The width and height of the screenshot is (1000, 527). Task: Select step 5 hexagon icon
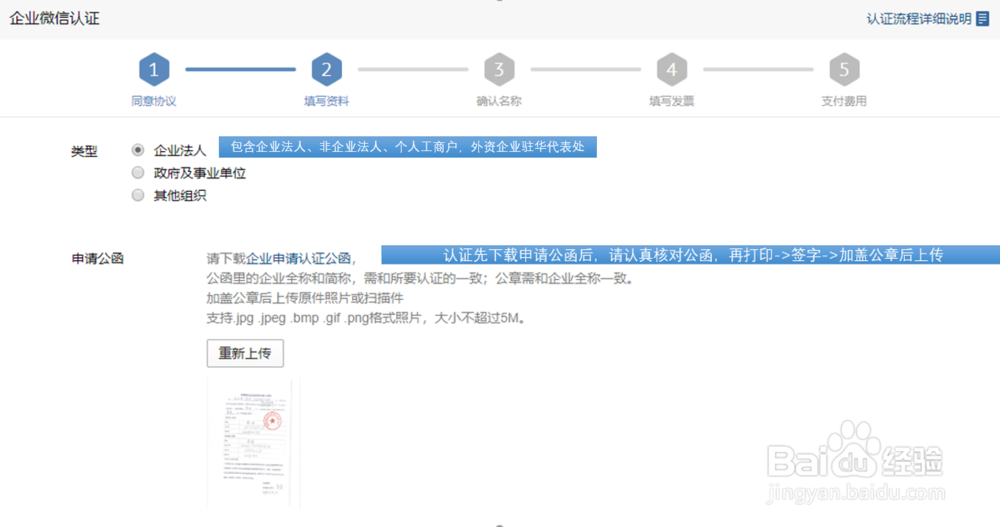pos(844,70)
